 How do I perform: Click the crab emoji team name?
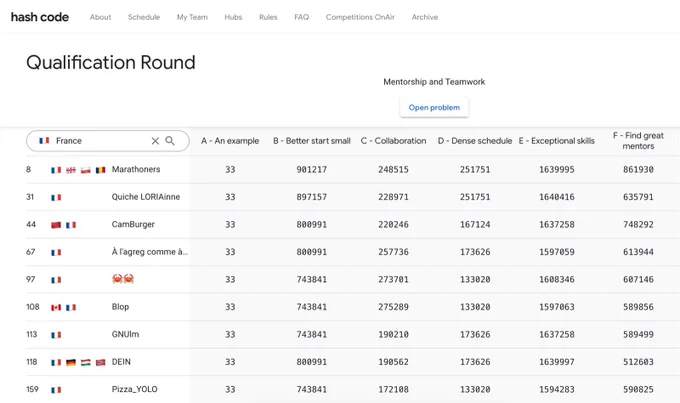tap(123, 279)
